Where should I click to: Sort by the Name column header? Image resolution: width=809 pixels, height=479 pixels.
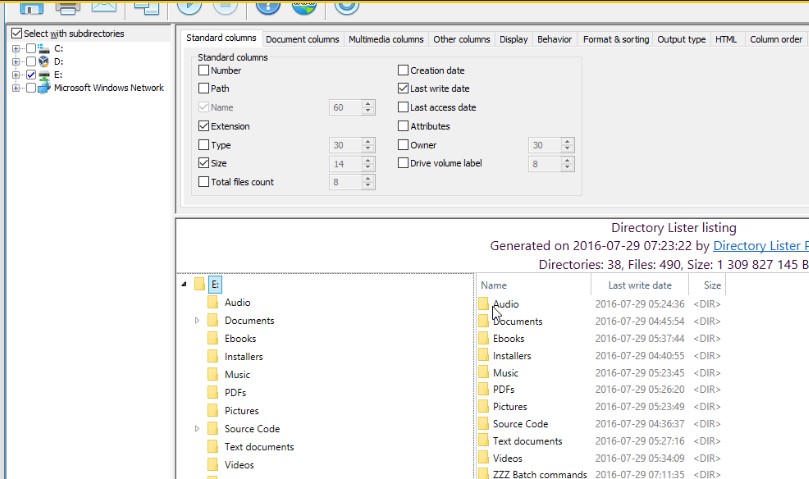[533, 285]
